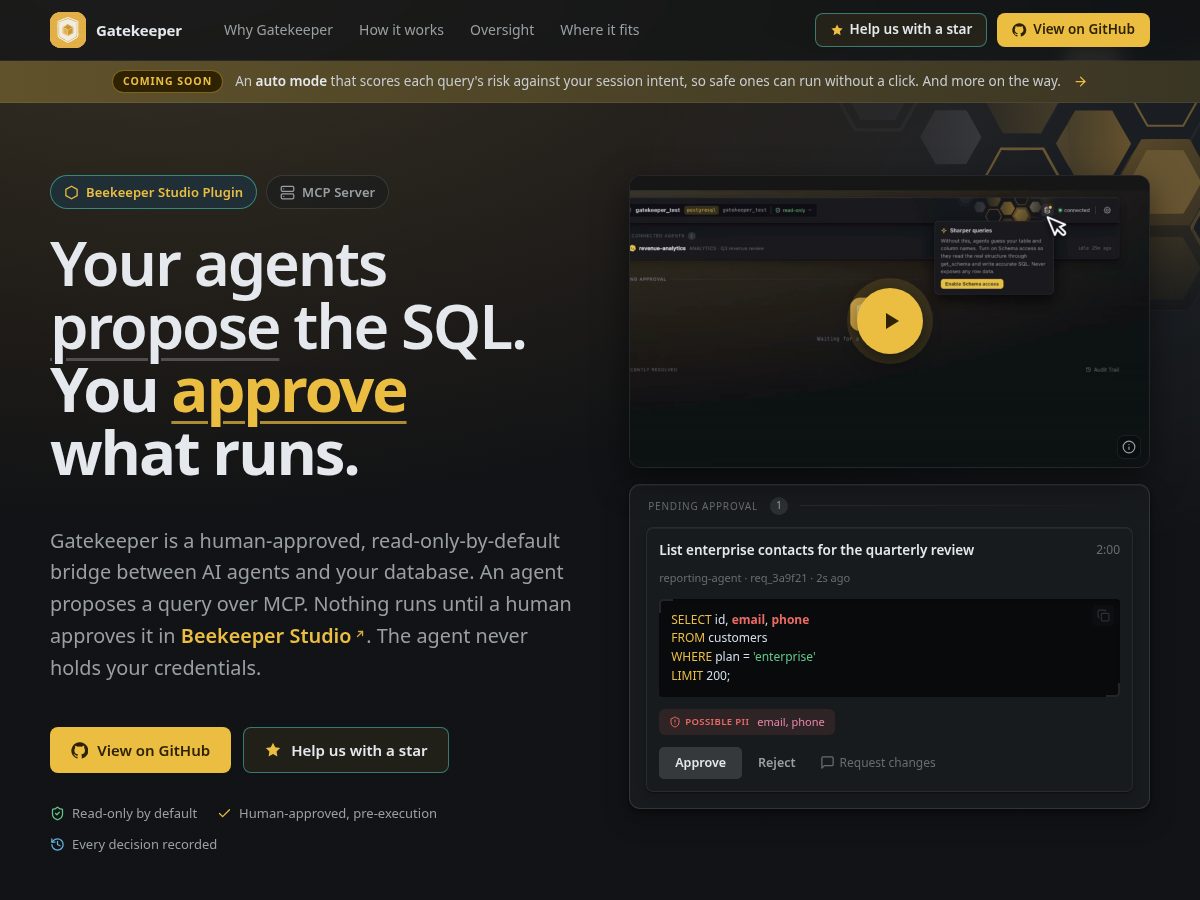Click the Every decision recorded text
The height and width of the screenshot is (900, 1200).
144,844
